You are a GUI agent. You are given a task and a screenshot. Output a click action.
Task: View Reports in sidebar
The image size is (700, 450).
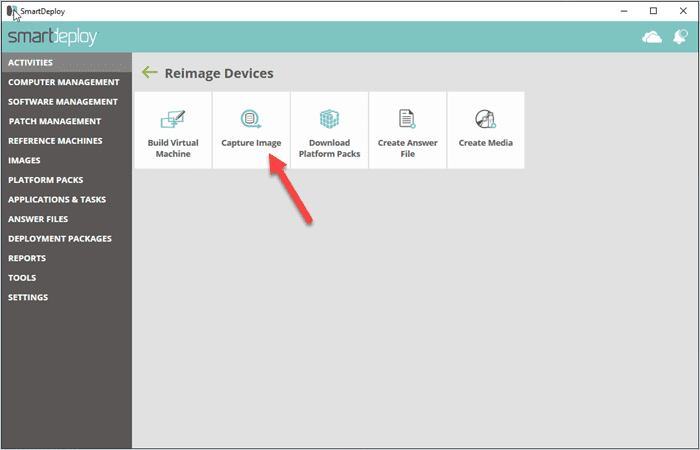click(x=66, y=258)
